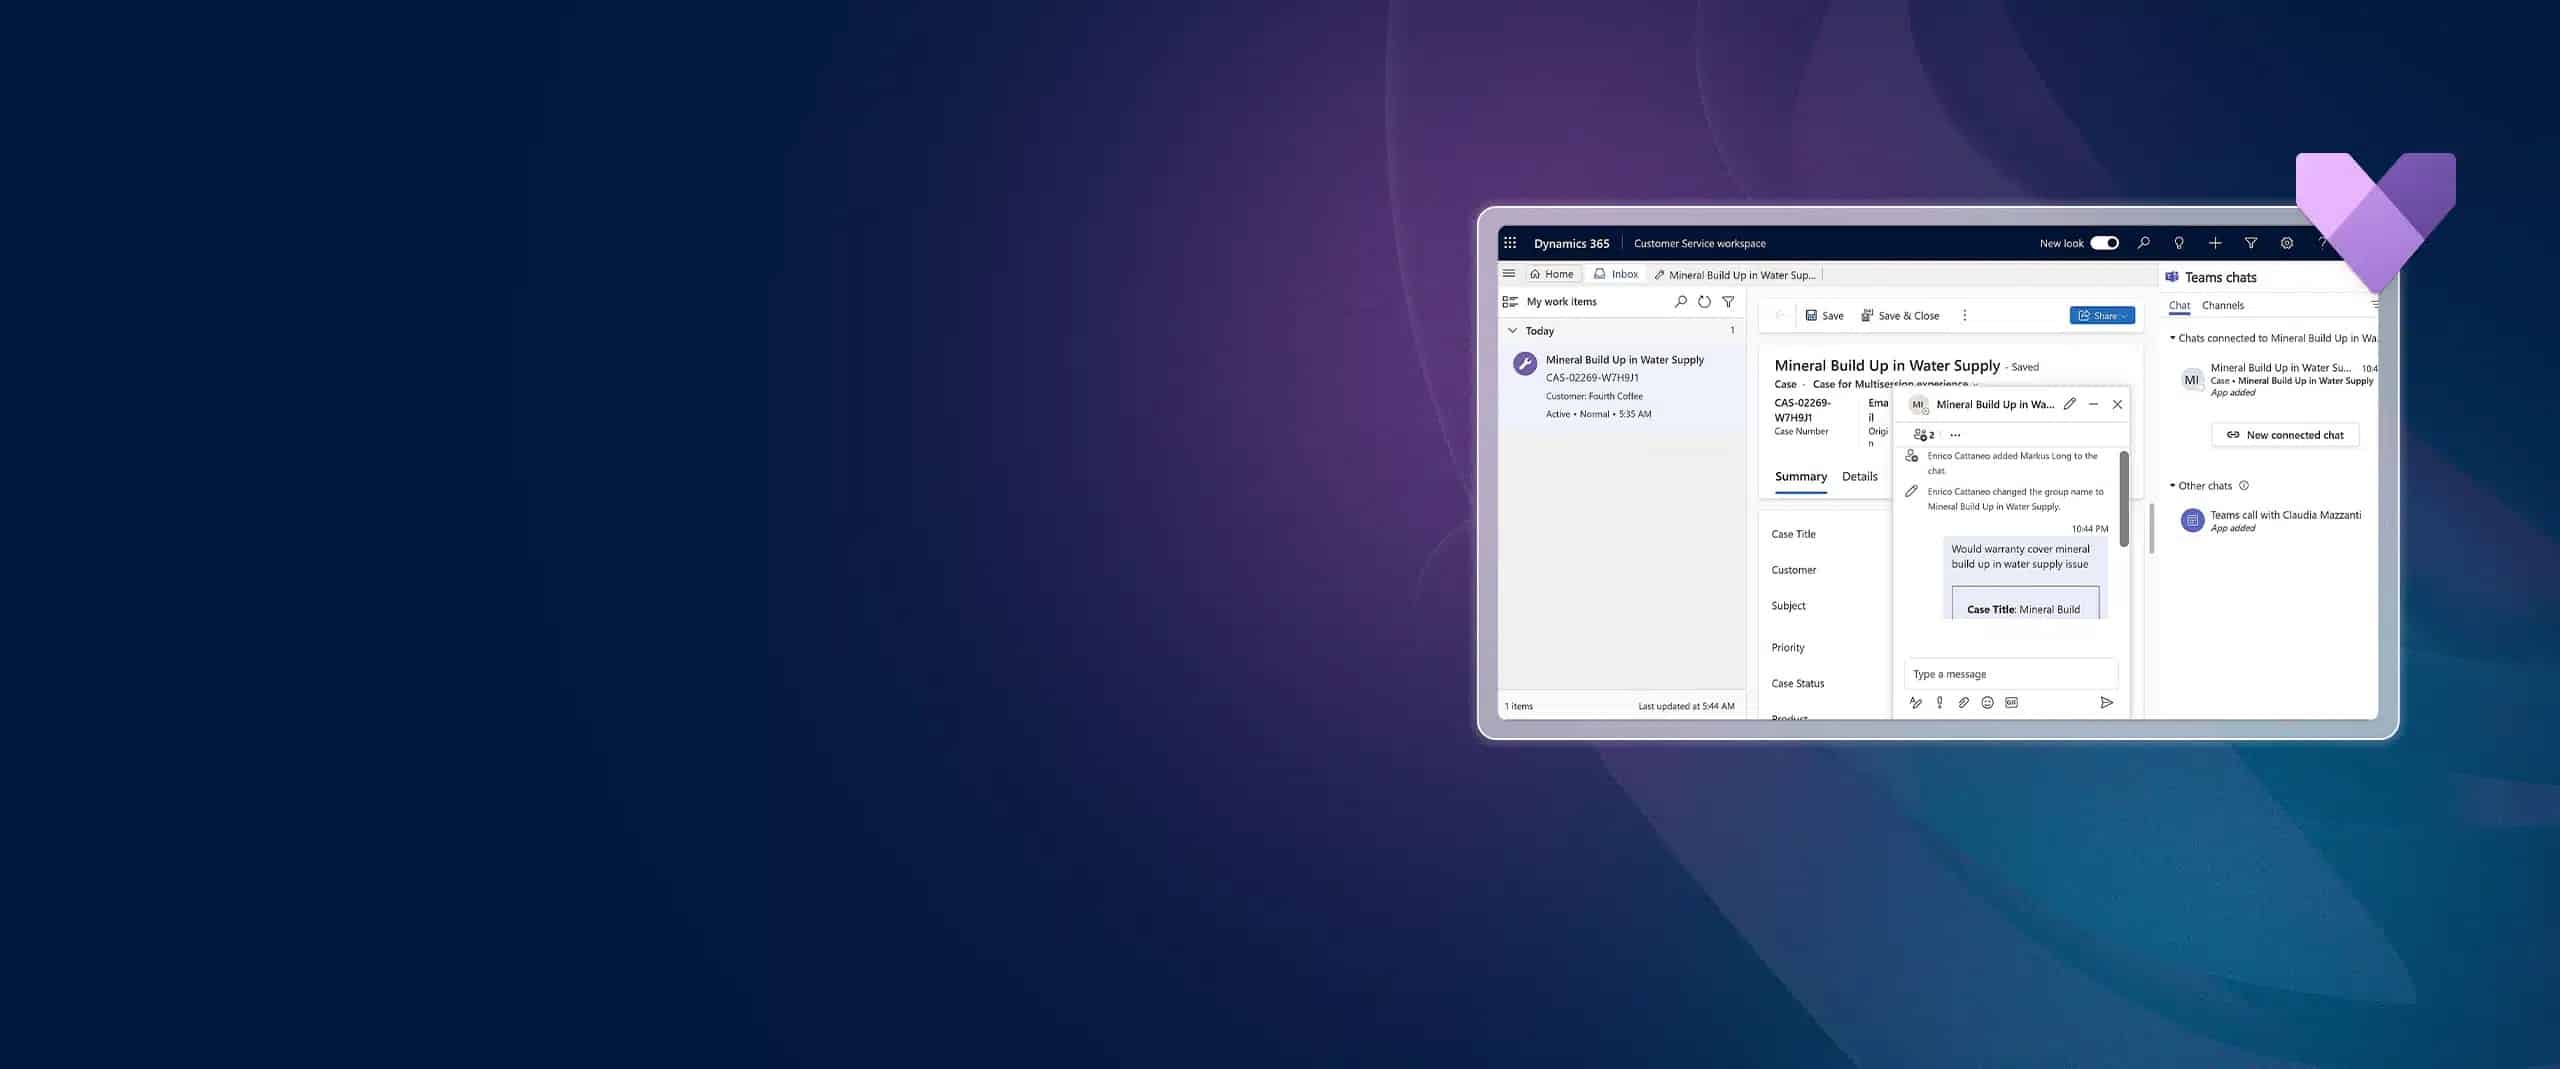
Task: Refresh the My work items list
Action: click(1704, 301)
